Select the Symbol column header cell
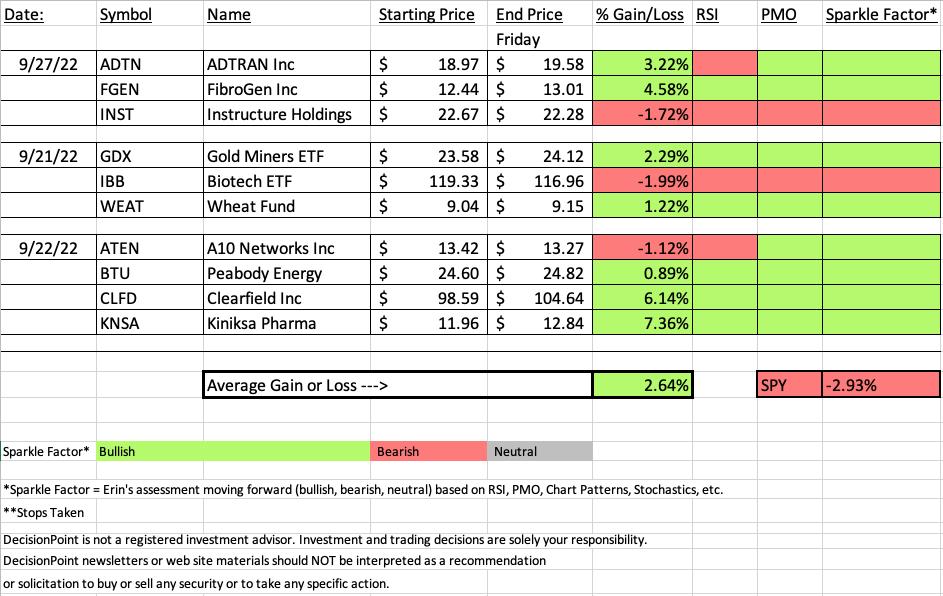Viewport: 943px width, 596px height. pyautogui.click(x=150, y=14)
